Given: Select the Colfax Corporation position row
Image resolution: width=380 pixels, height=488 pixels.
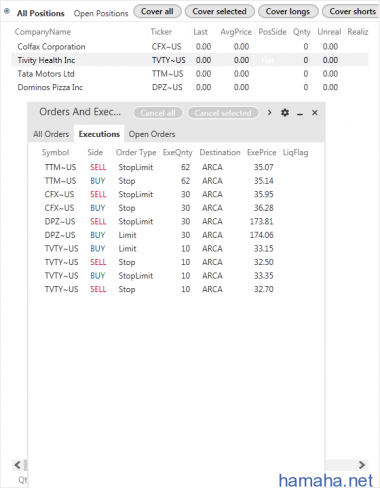Looking at the screenshot, I should pyautogui.click(x=190, y=47).
